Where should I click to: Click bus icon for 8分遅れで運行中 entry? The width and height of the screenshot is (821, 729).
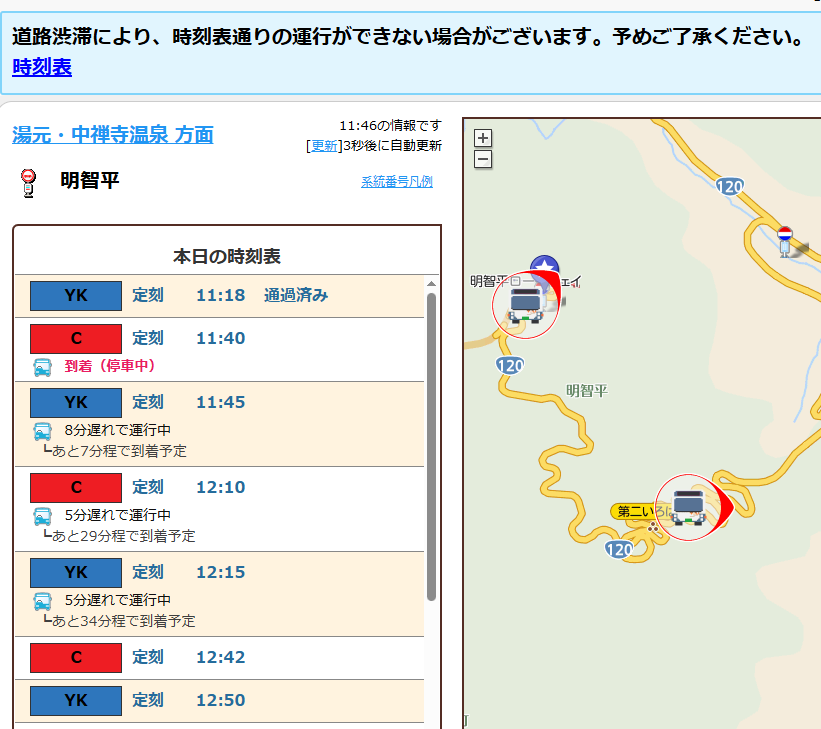43,431
